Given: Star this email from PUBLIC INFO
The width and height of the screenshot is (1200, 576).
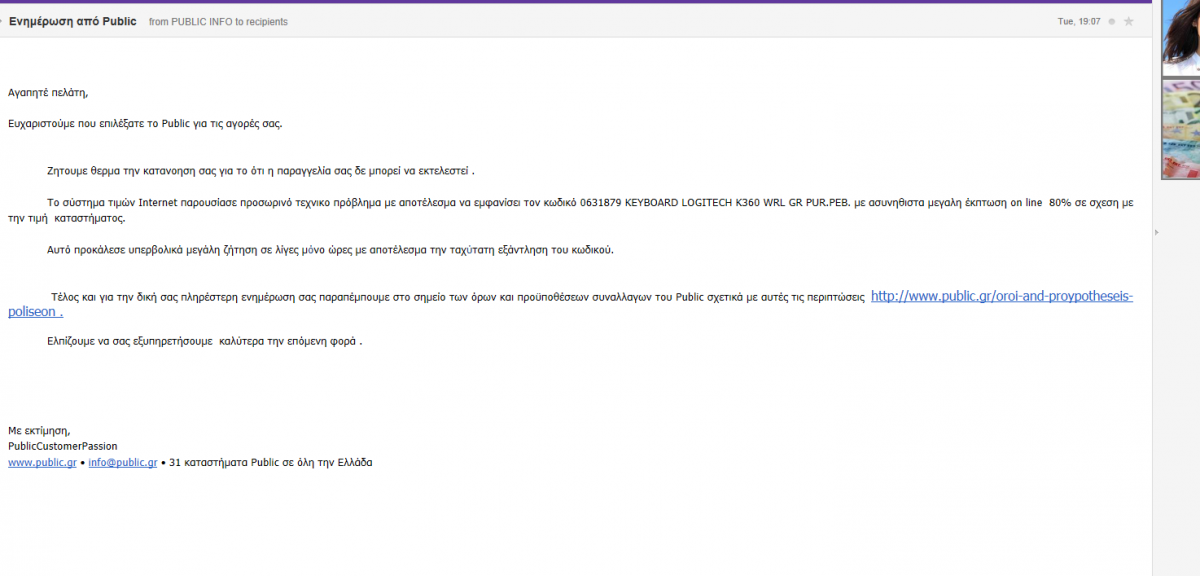Looking at the screenshot, I should coord(1129,21).
